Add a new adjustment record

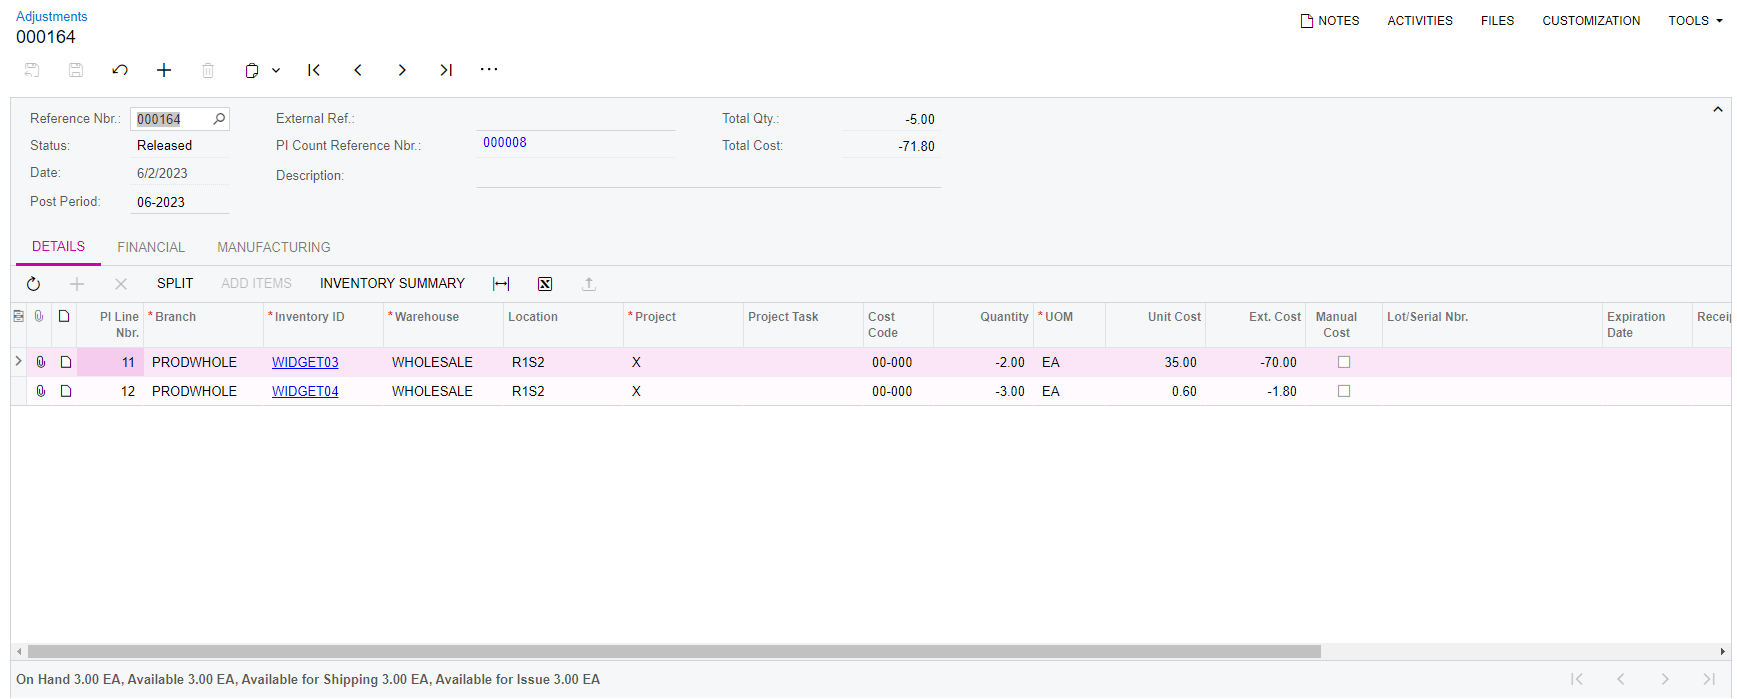pos(164,70)
